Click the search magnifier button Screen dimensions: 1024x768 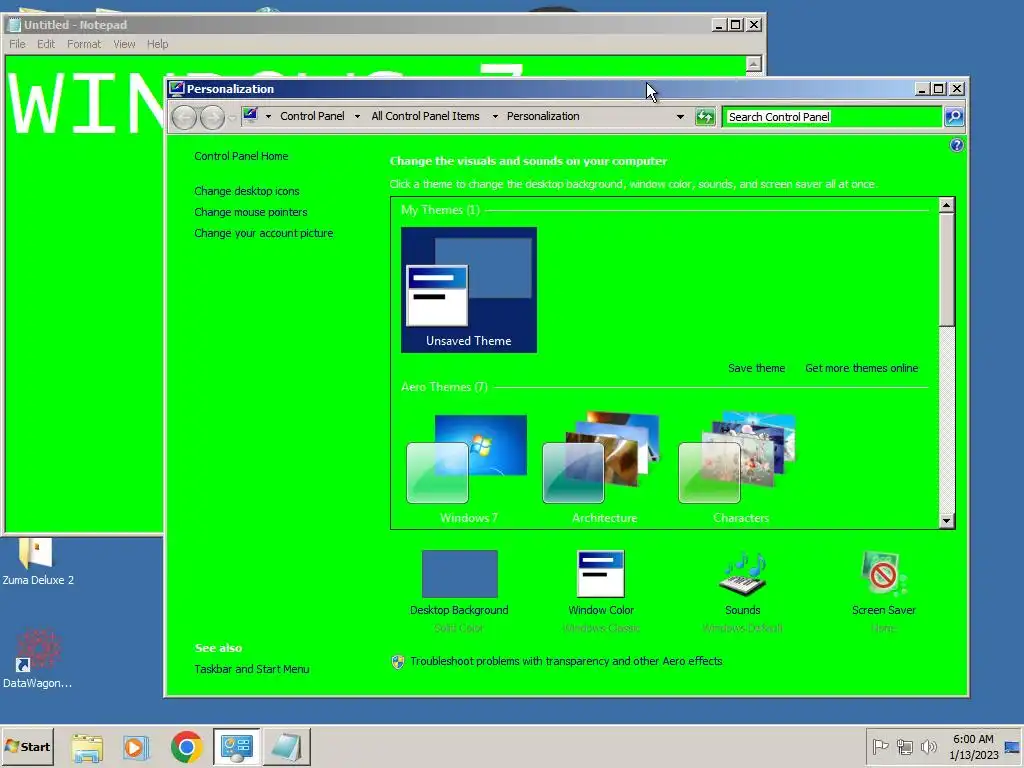coord(953,117)
